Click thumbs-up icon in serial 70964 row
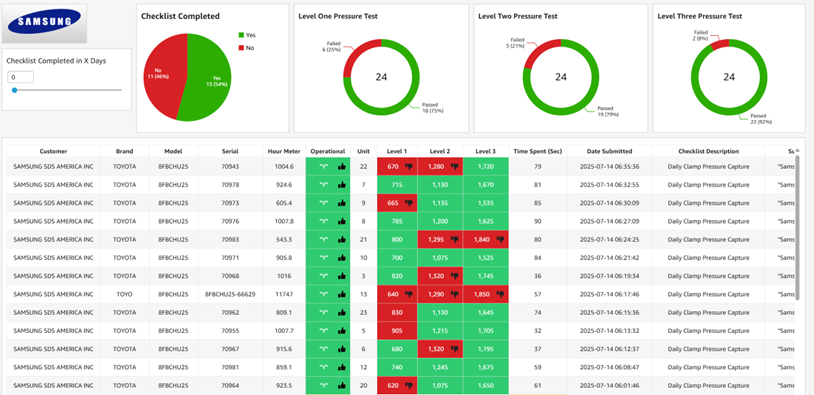814x395 pixels. tap(342, 386)
